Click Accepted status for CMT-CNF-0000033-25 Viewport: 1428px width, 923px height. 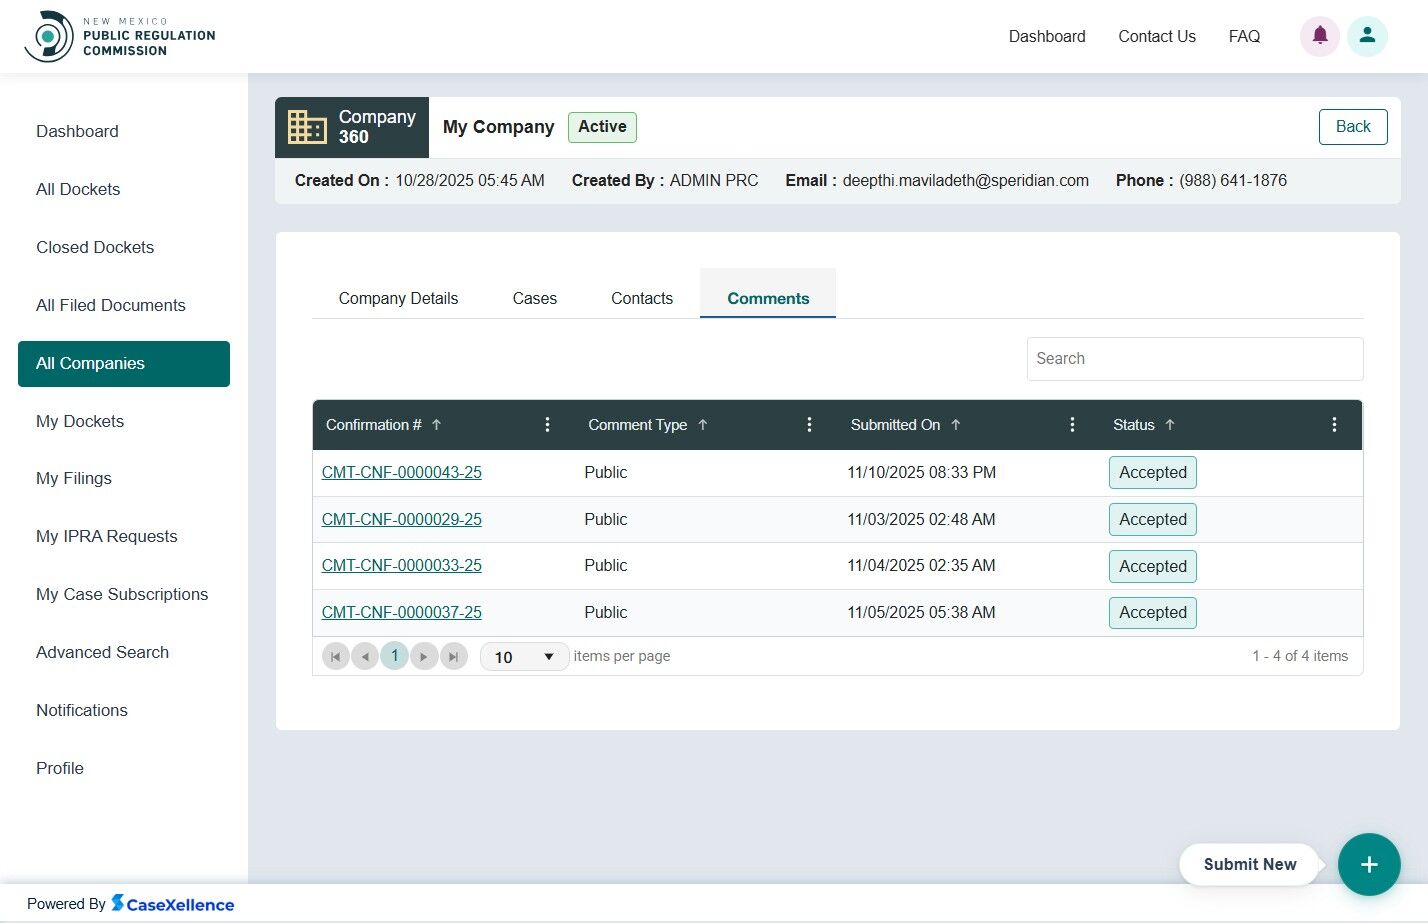pyautogui.click(x=1153, y=566)
